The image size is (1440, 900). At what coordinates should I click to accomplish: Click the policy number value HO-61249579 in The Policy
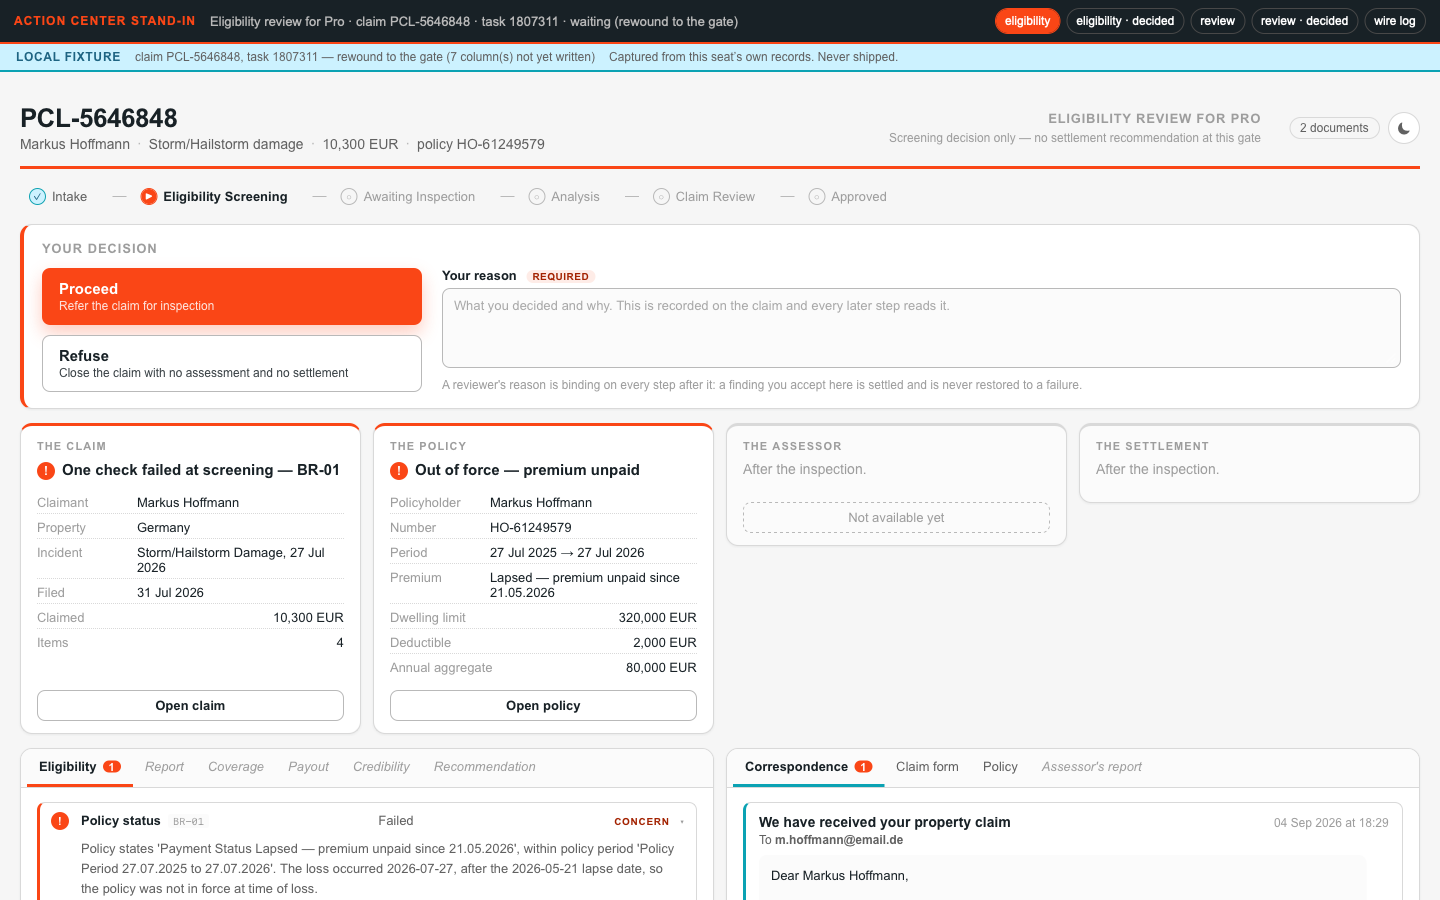pos(531,528)
